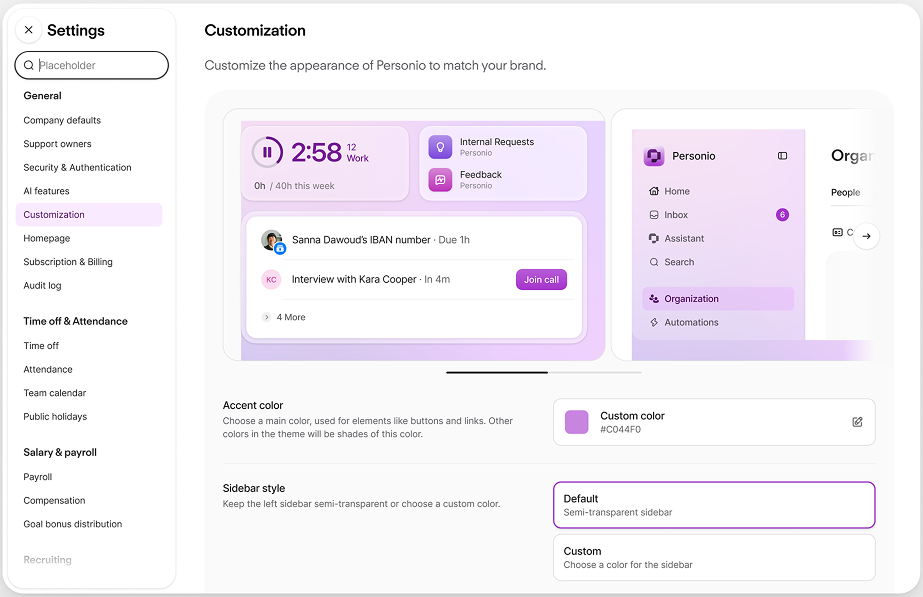Select the Default semi-transparent sidebar option

(713, 505)
